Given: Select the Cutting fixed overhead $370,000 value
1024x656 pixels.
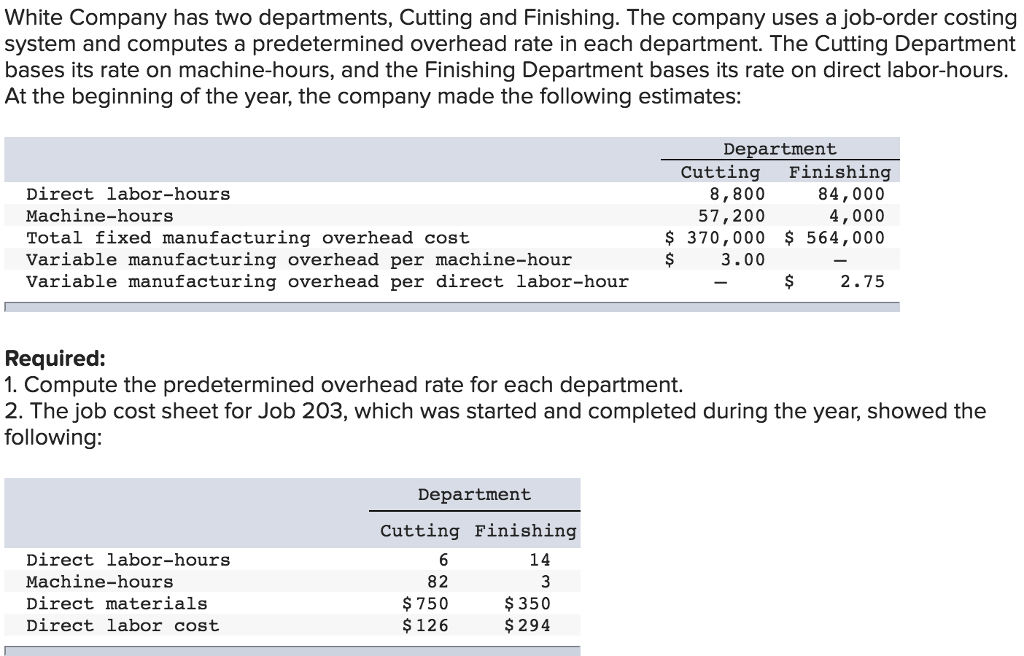Looking at the screenshot, I should coord(716,238).
